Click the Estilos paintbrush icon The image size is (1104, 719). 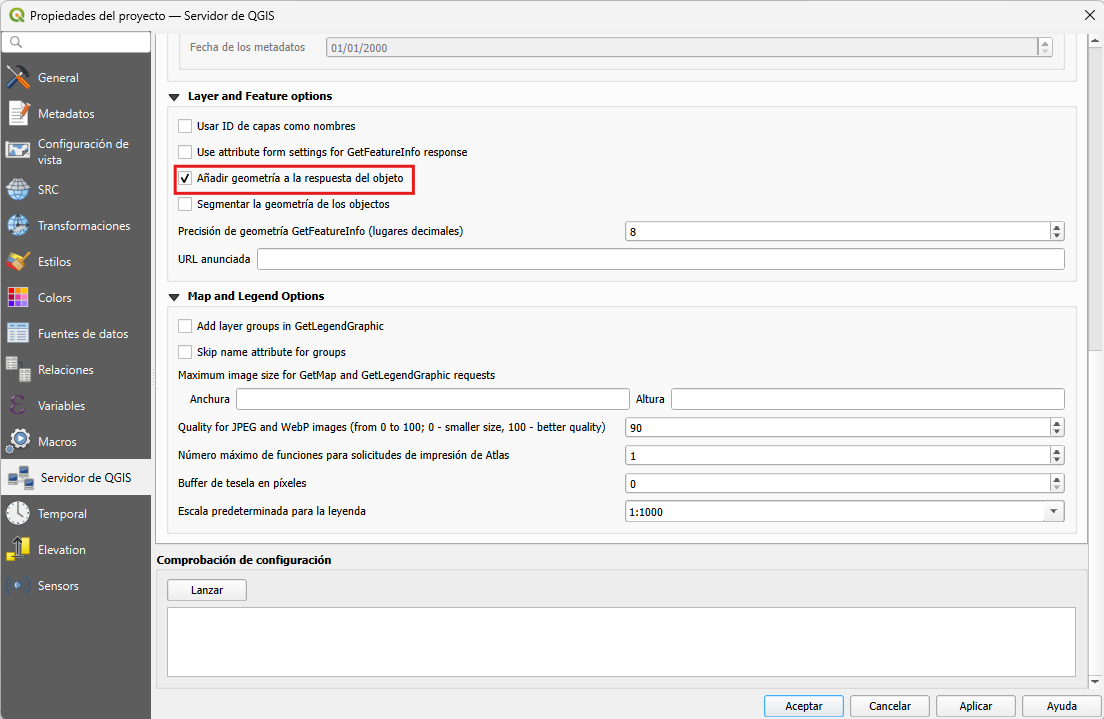pyautogui.click(x=18, y=262)
